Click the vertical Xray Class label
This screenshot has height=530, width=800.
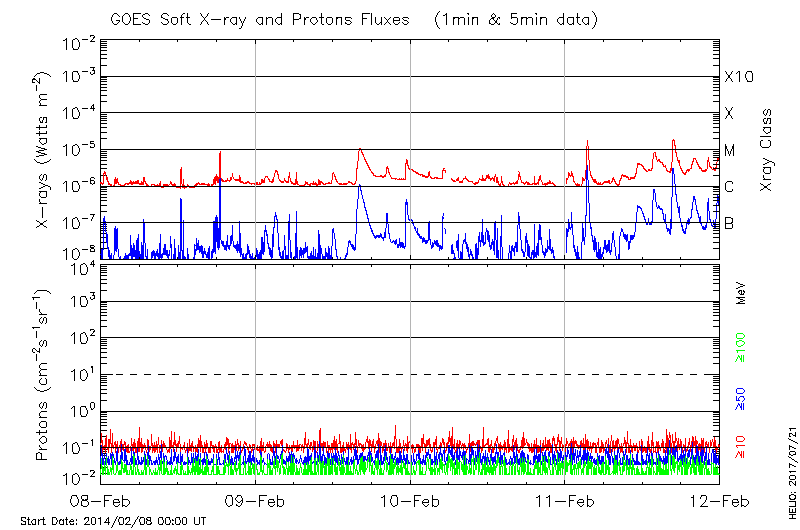[x=767, y=150]
